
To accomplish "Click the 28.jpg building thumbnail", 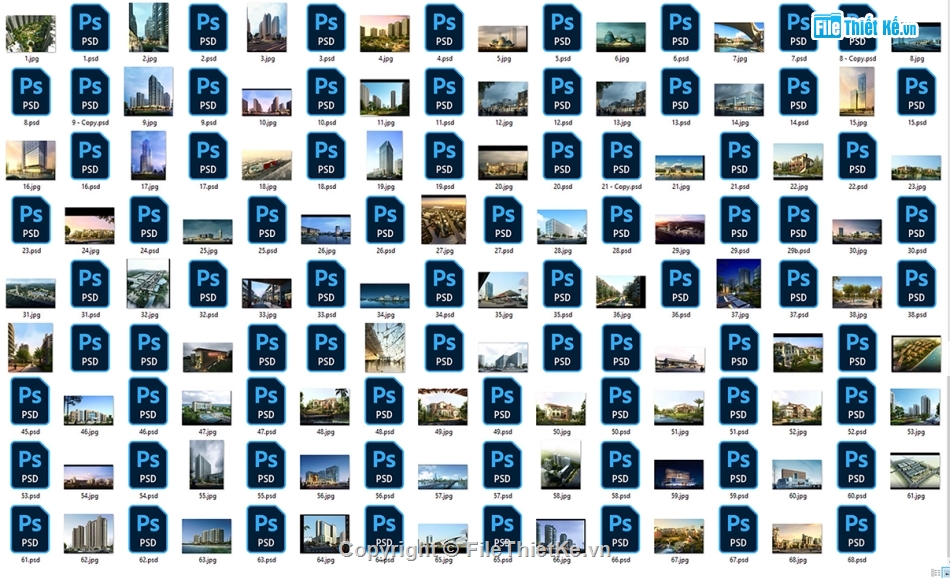I will pos(562,227).
